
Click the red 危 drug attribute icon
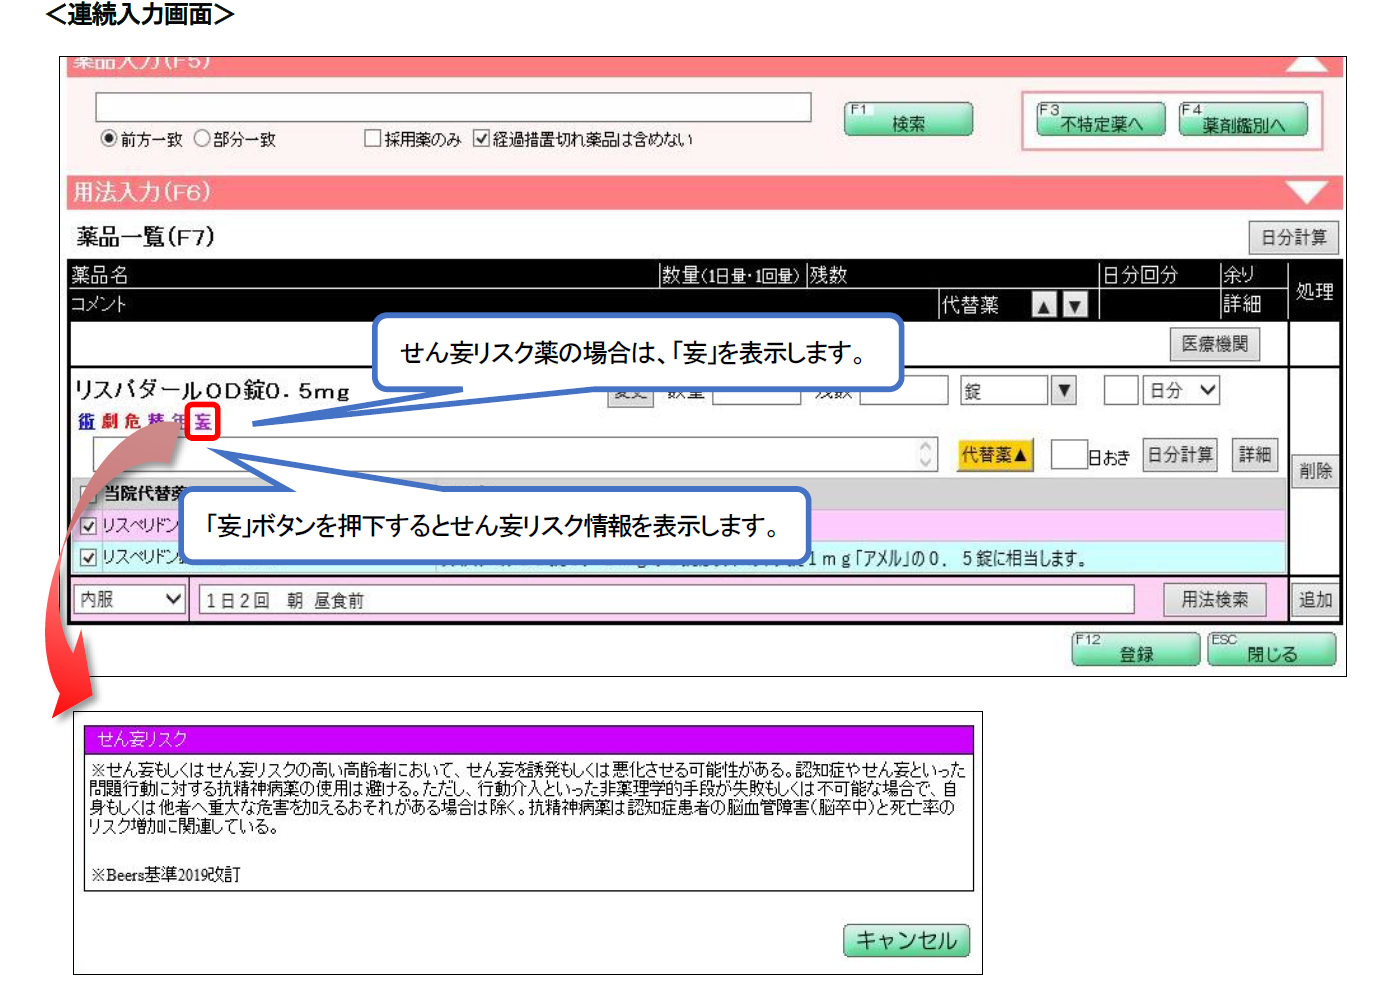coord(132,422)
